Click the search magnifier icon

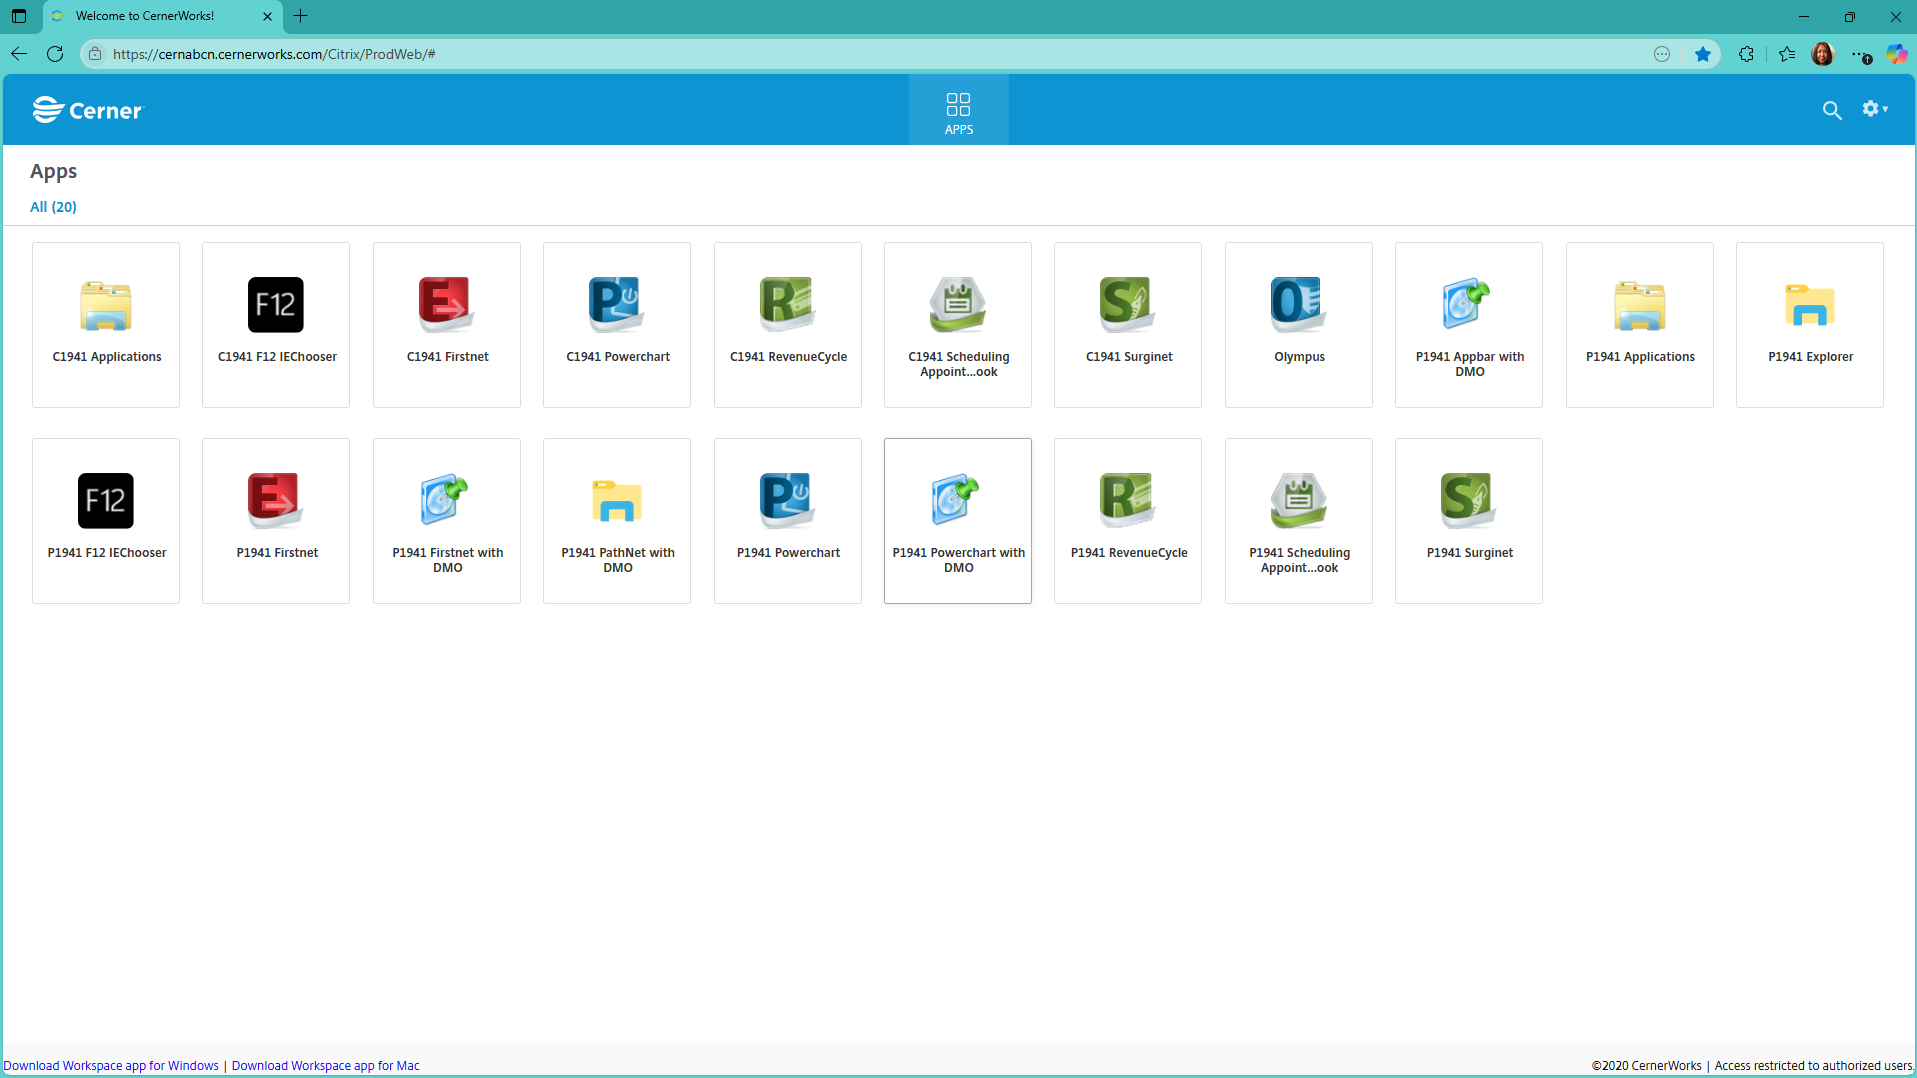[x=1832, y=110]
